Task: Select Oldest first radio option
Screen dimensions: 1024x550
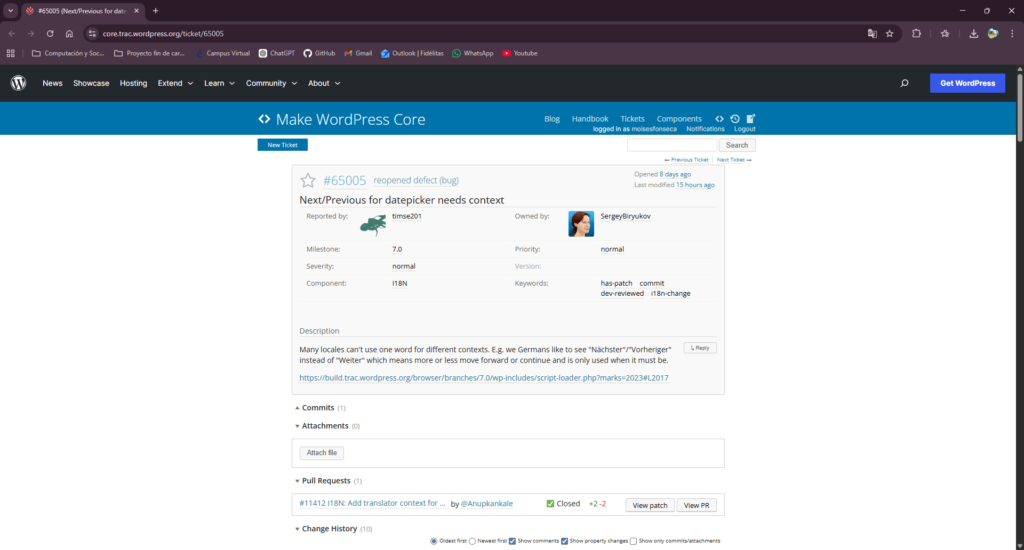Action: pyautogui.click(x=434, y=541)
